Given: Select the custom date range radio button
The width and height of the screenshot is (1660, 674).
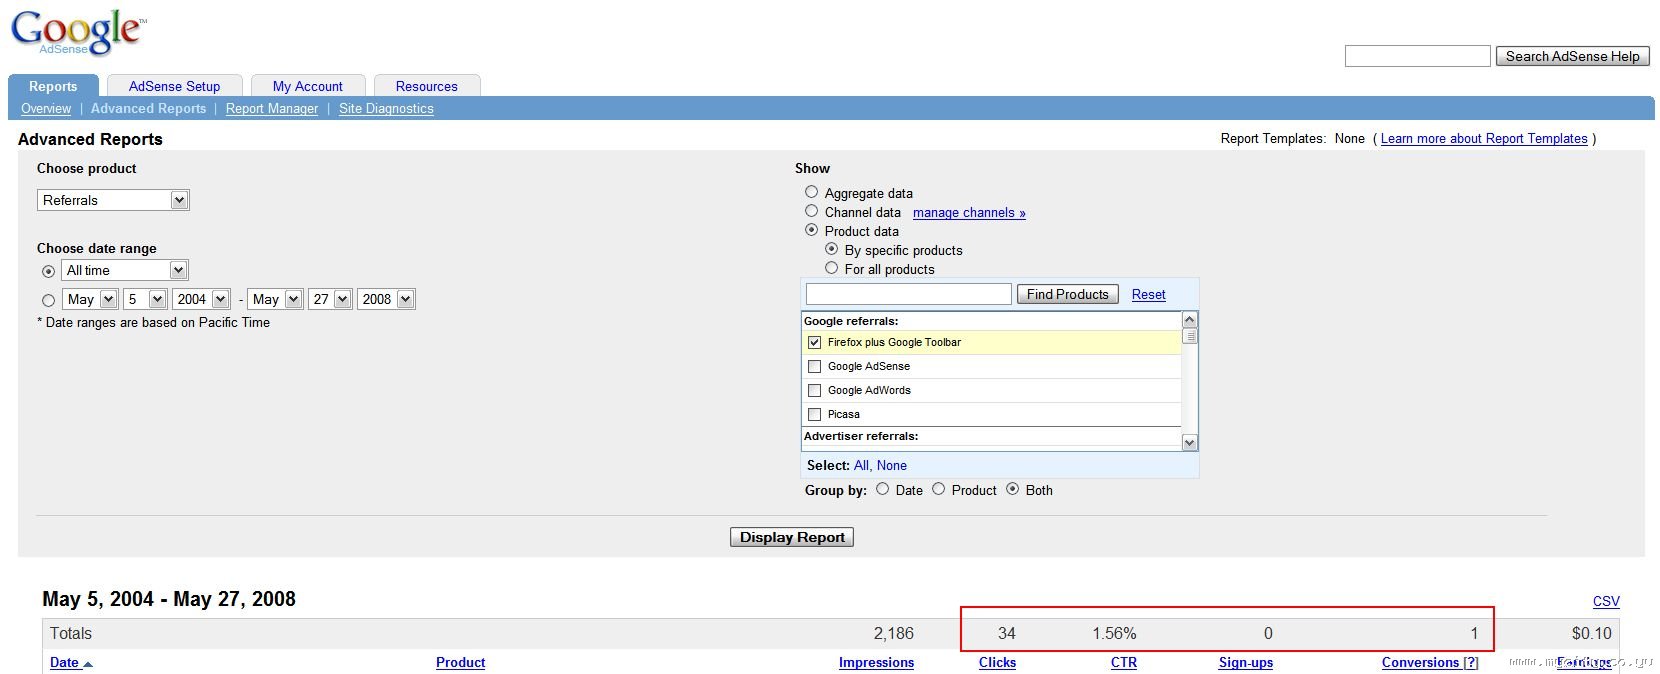Looking at the screenshot, I should [x=48, y=300].
